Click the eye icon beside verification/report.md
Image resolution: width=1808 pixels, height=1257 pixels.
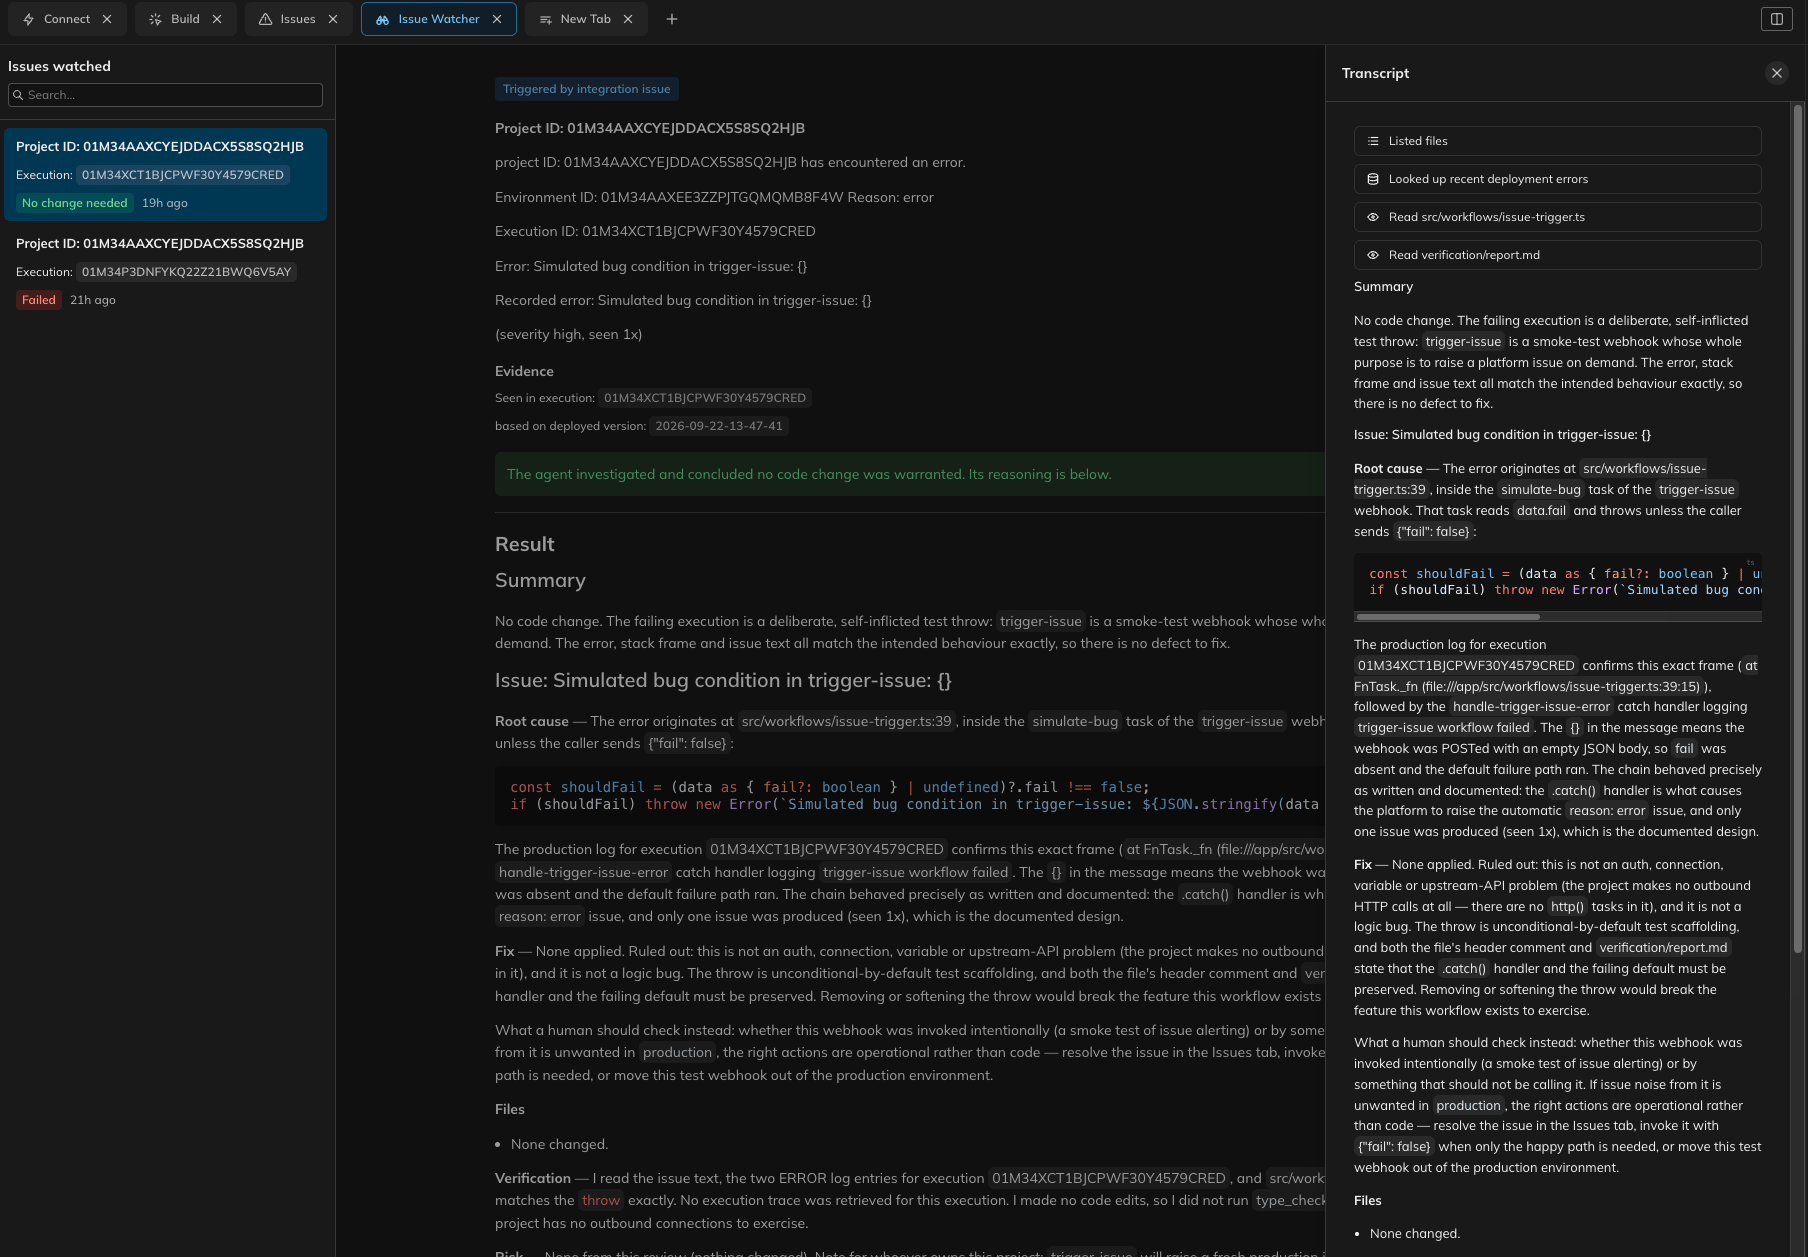click(1373, 255)
